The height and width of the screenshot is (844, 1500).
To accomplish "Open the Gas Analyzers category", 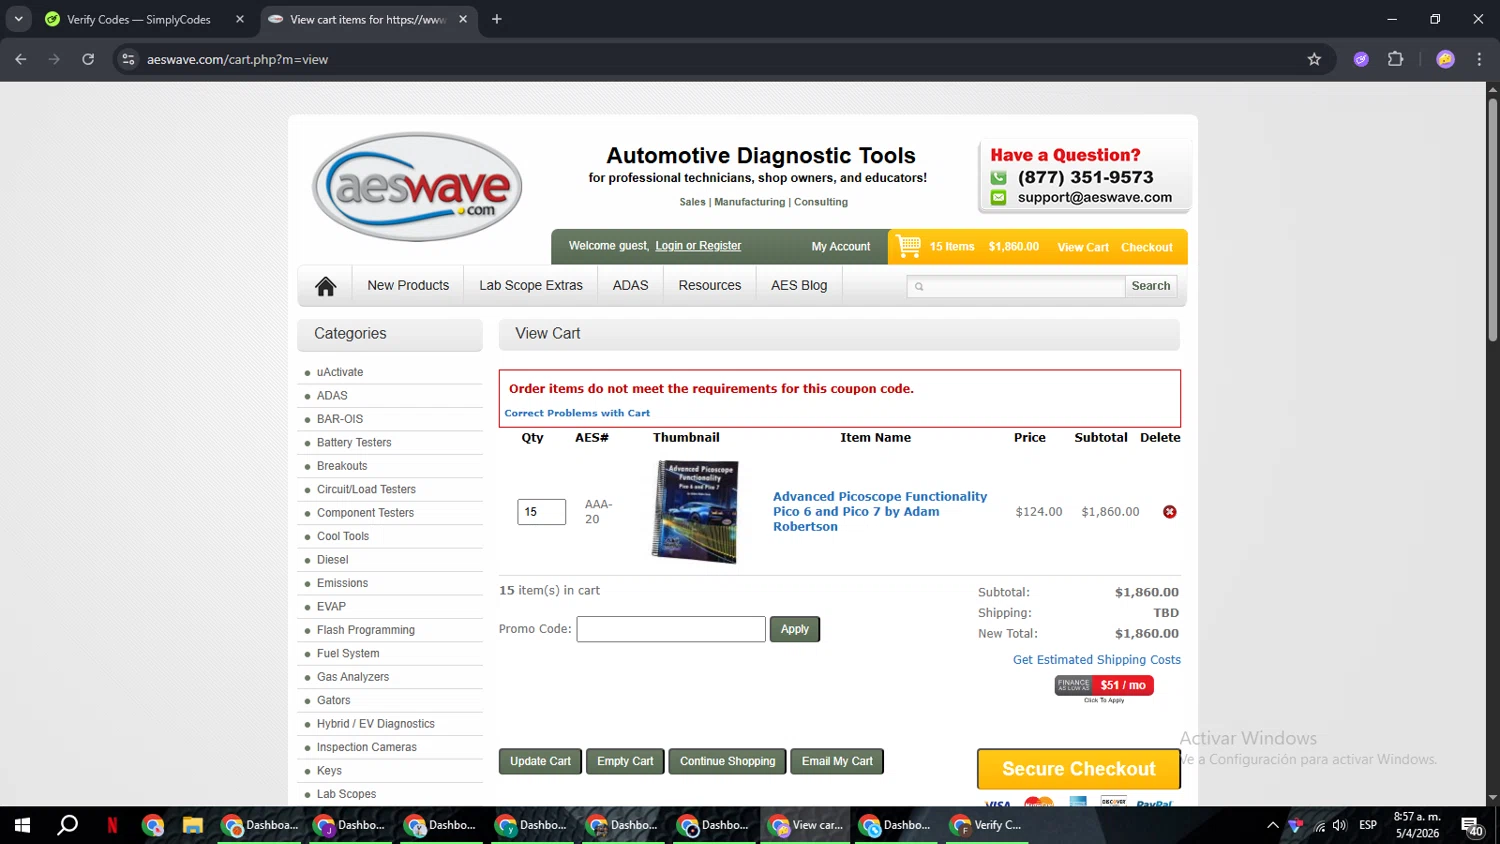I will [x=353, y=677].
